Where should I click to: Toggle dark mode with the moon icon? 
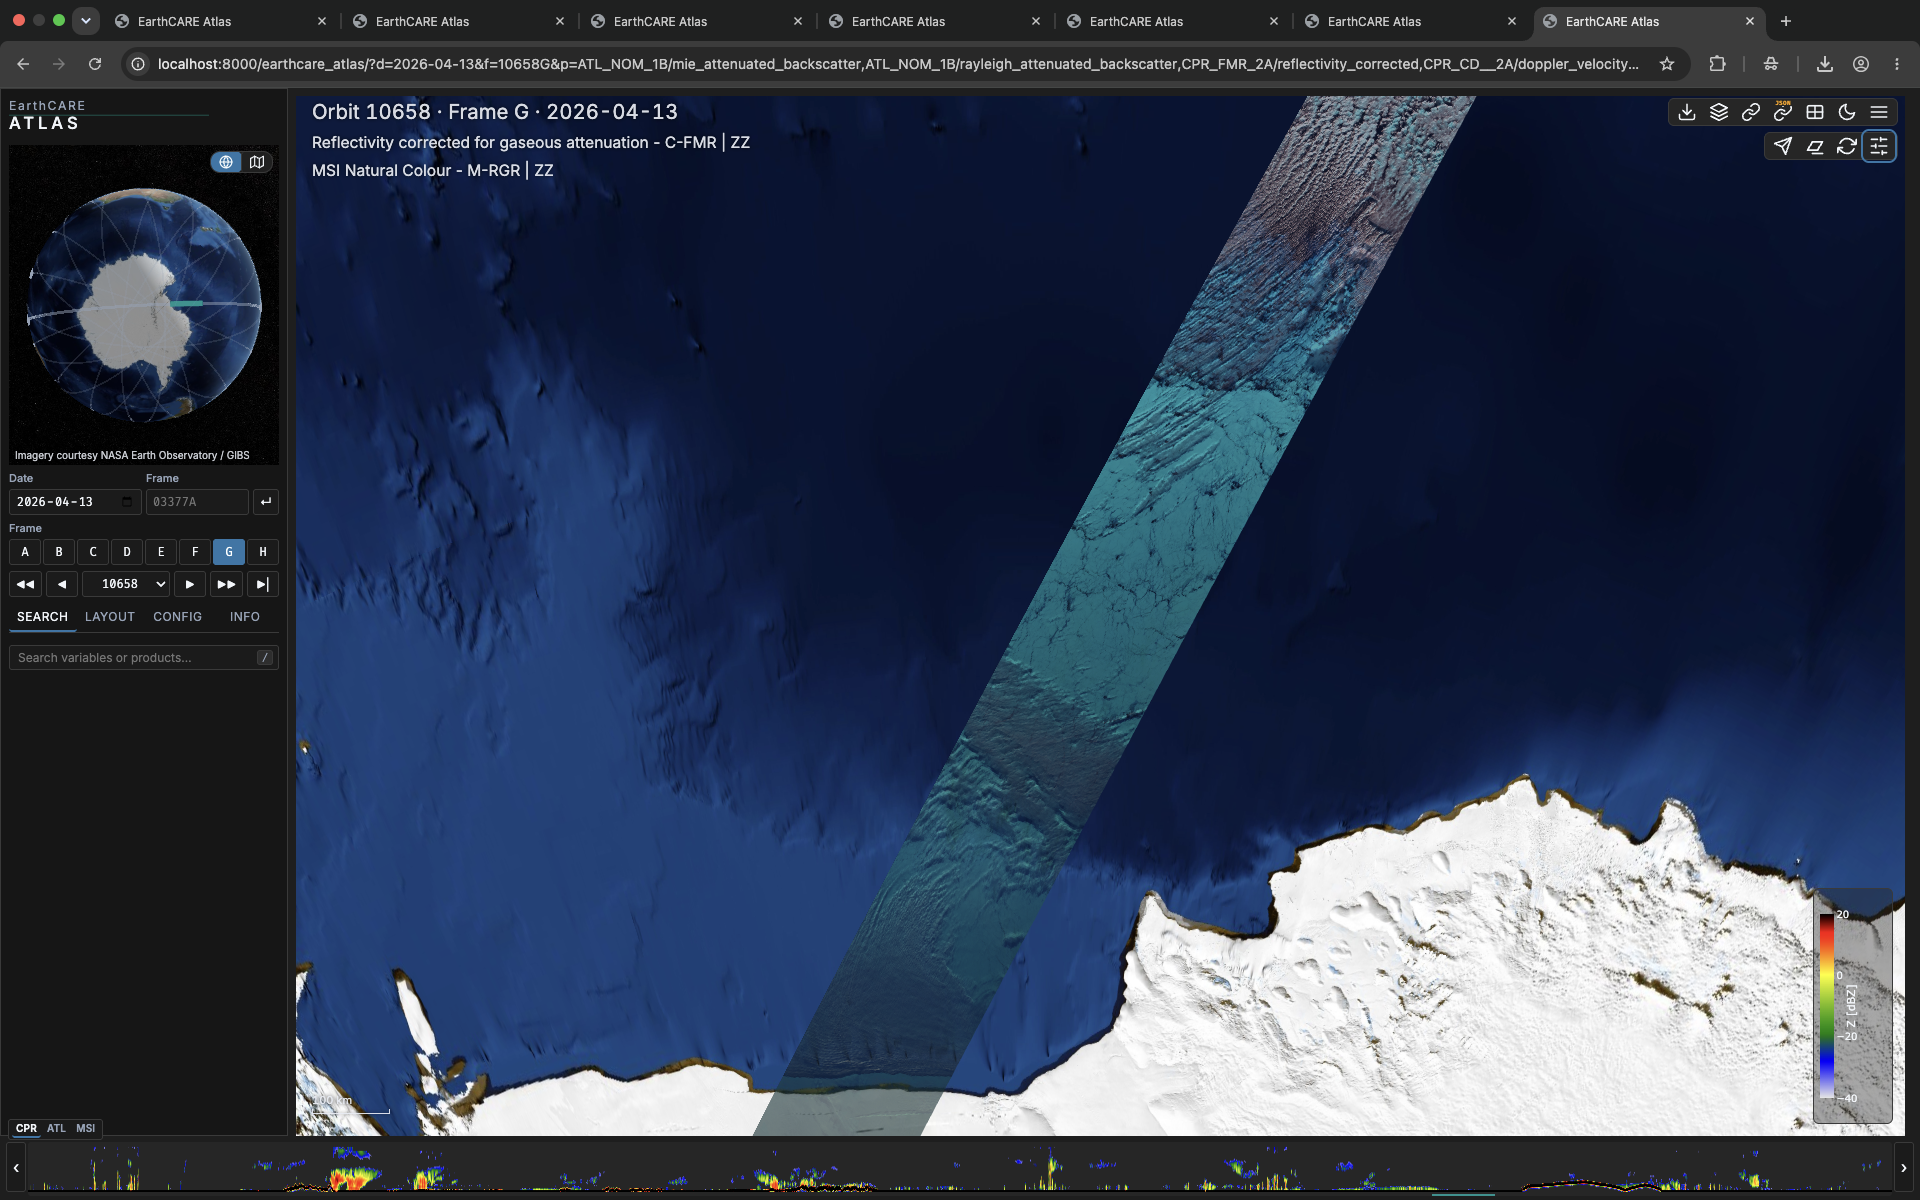[1847, 112]
